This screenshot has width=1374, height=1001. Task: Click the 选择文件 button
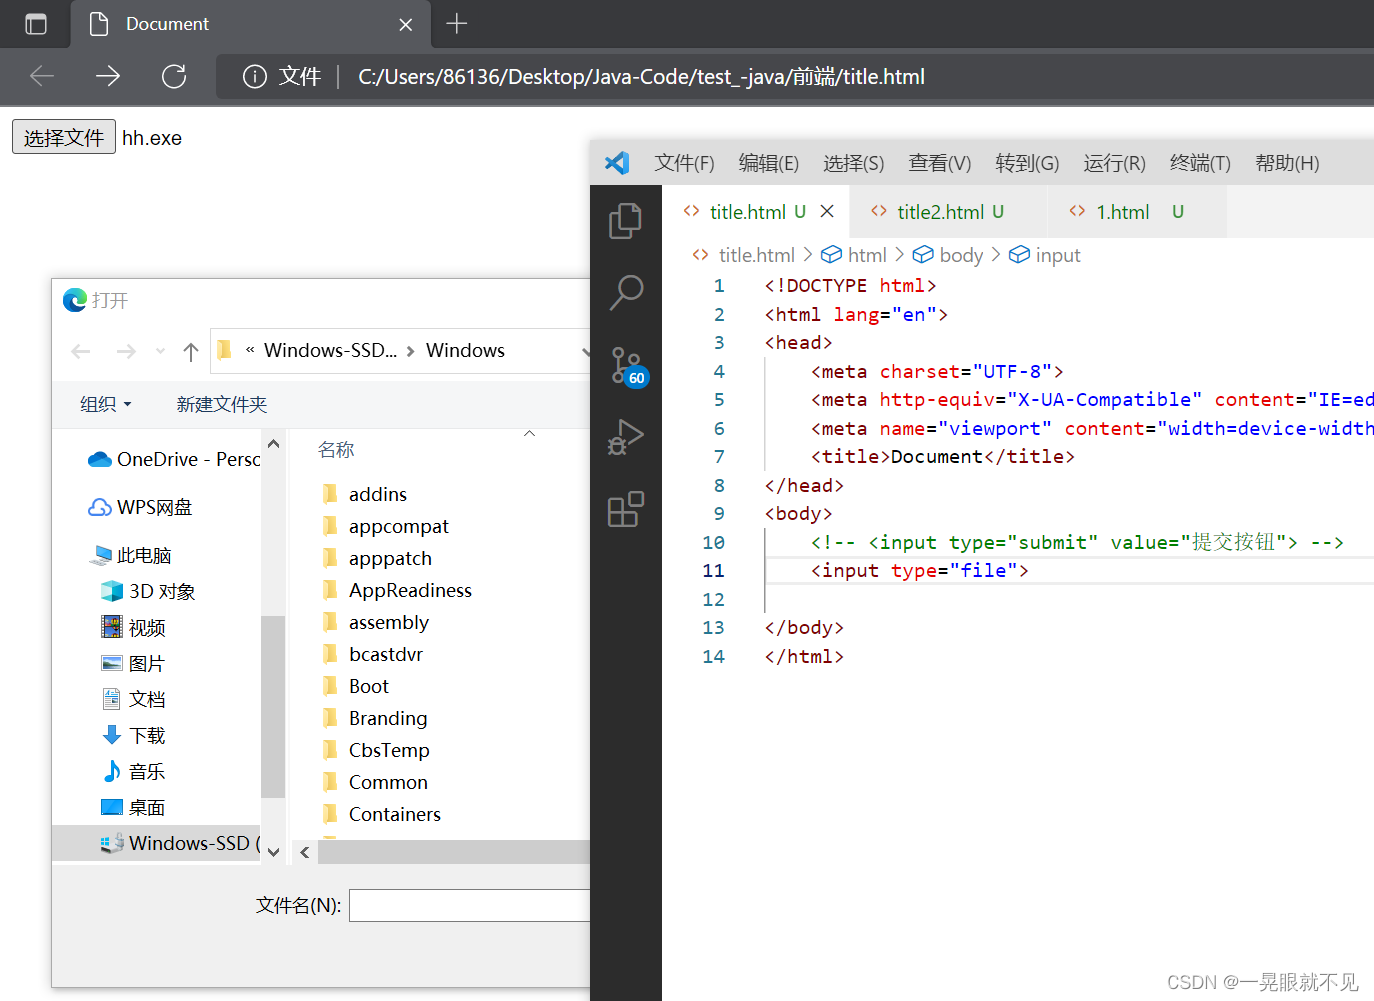(64, 137)
